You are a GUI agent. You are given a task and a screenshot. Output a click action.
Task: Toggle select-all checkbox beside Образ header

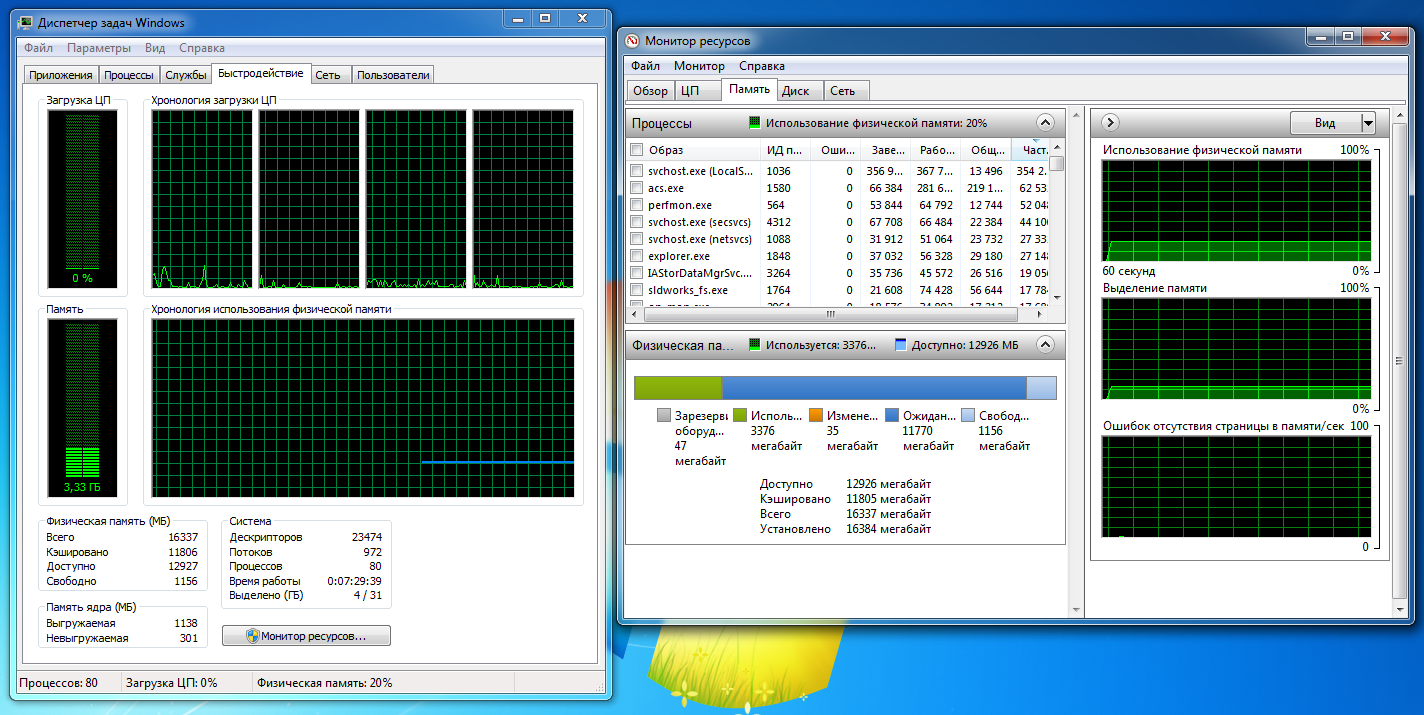click(x=637, y=150)
